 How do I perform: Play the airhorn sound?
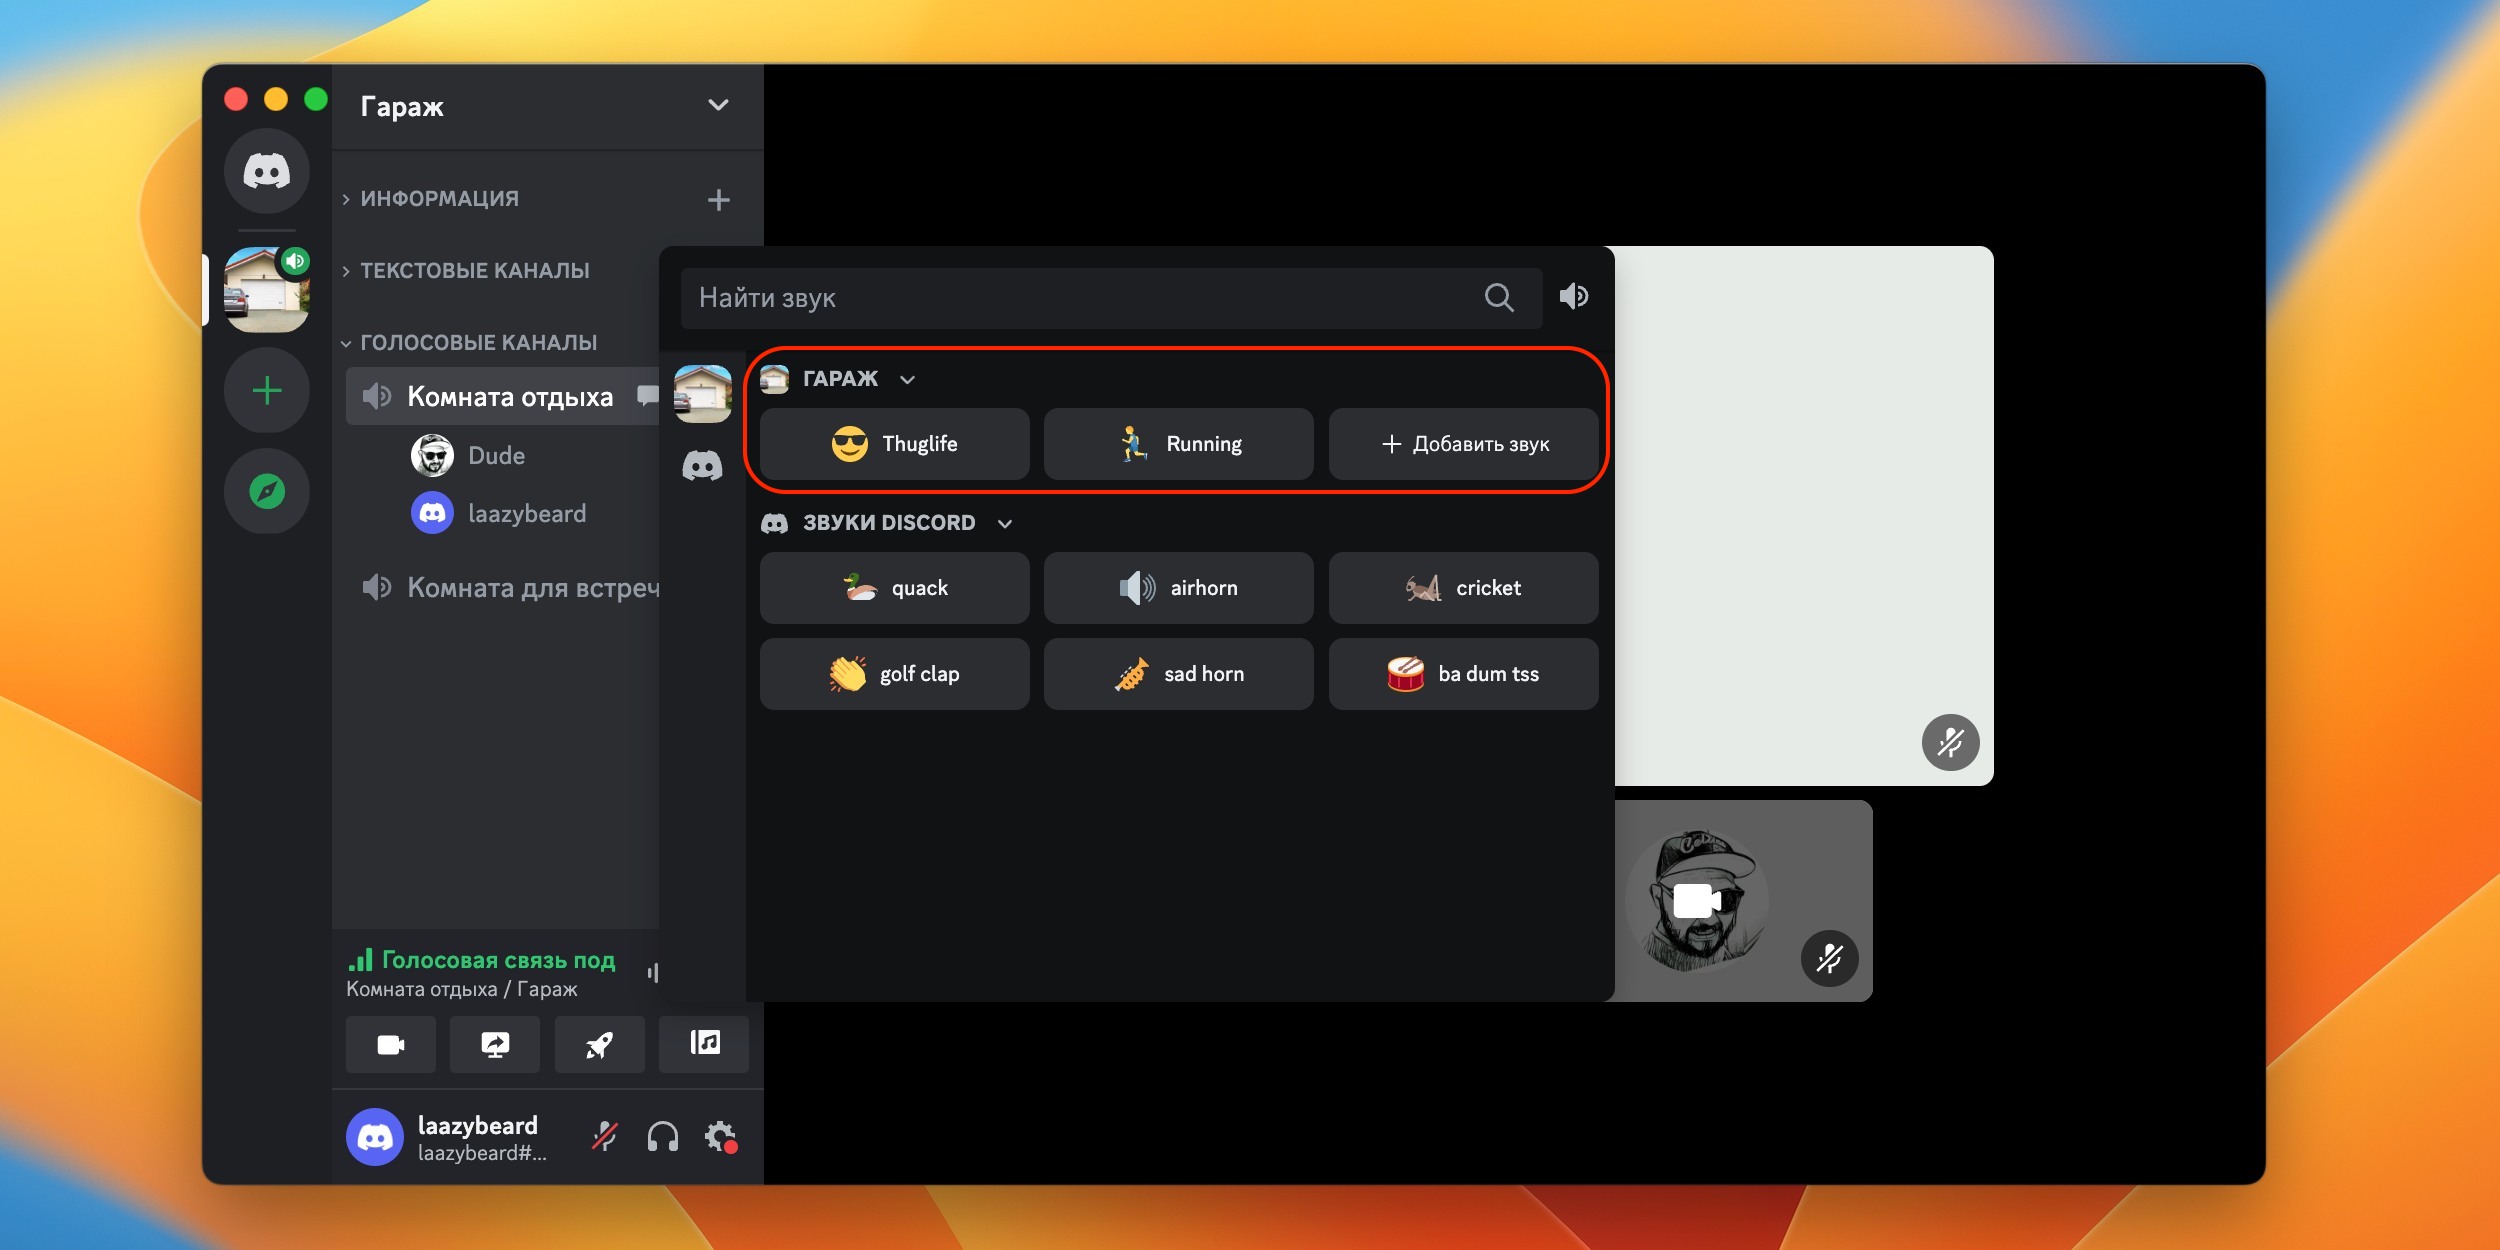point(1178,588)
